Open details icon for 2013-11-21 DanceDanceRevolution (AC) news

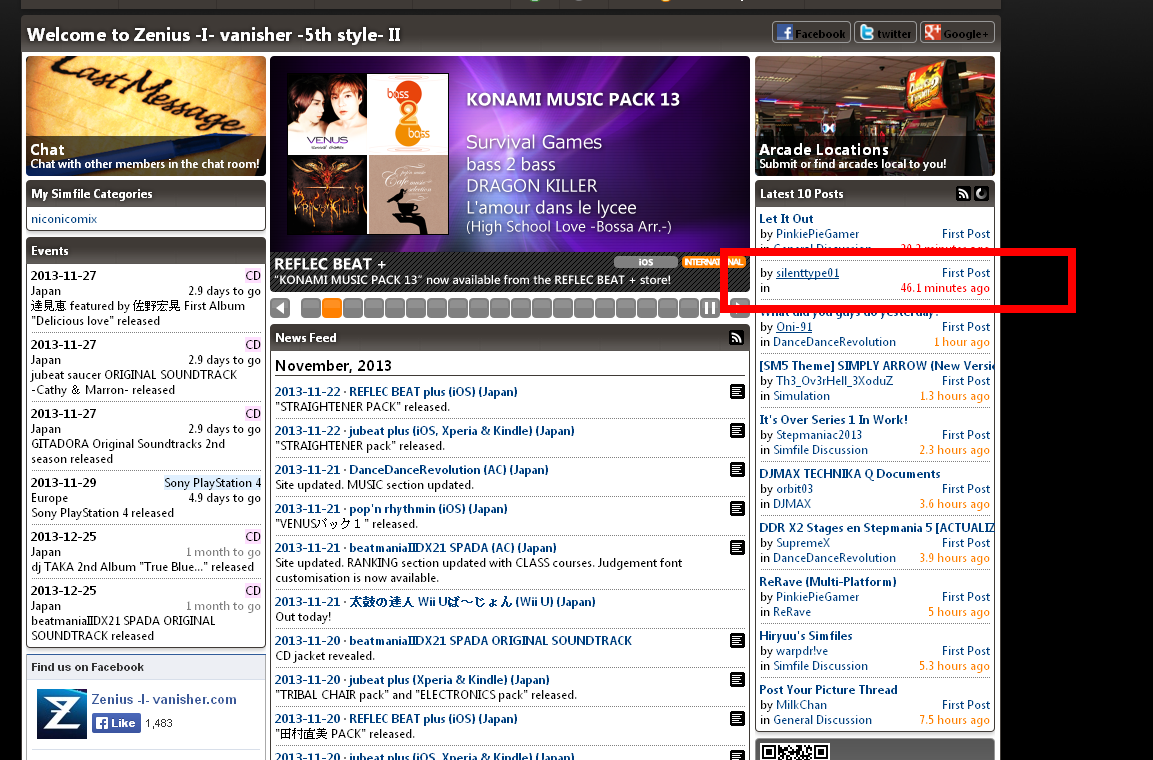pyautogui.click(x=737, y=470)
